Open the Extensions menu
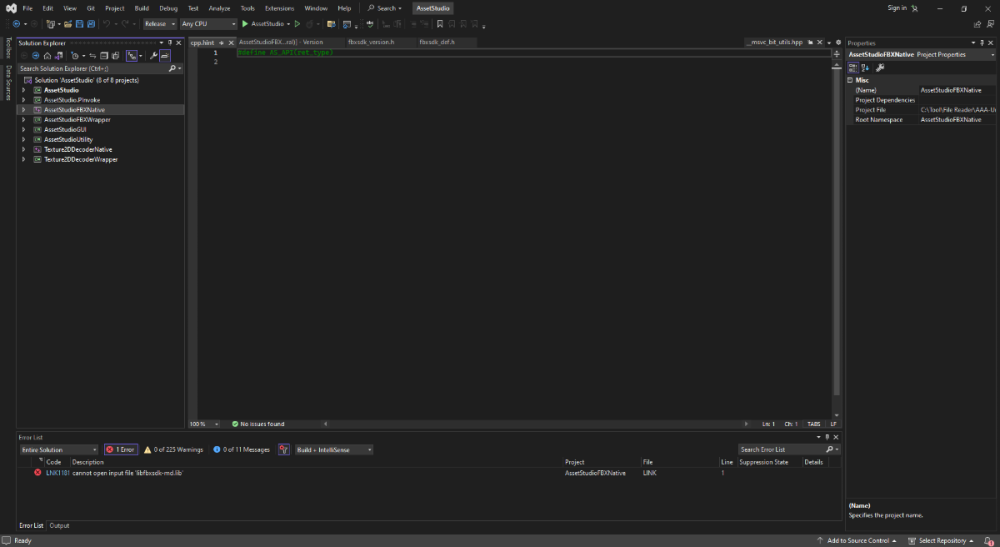The width and height of the screenshot is (1000, 547). point(279,8)
